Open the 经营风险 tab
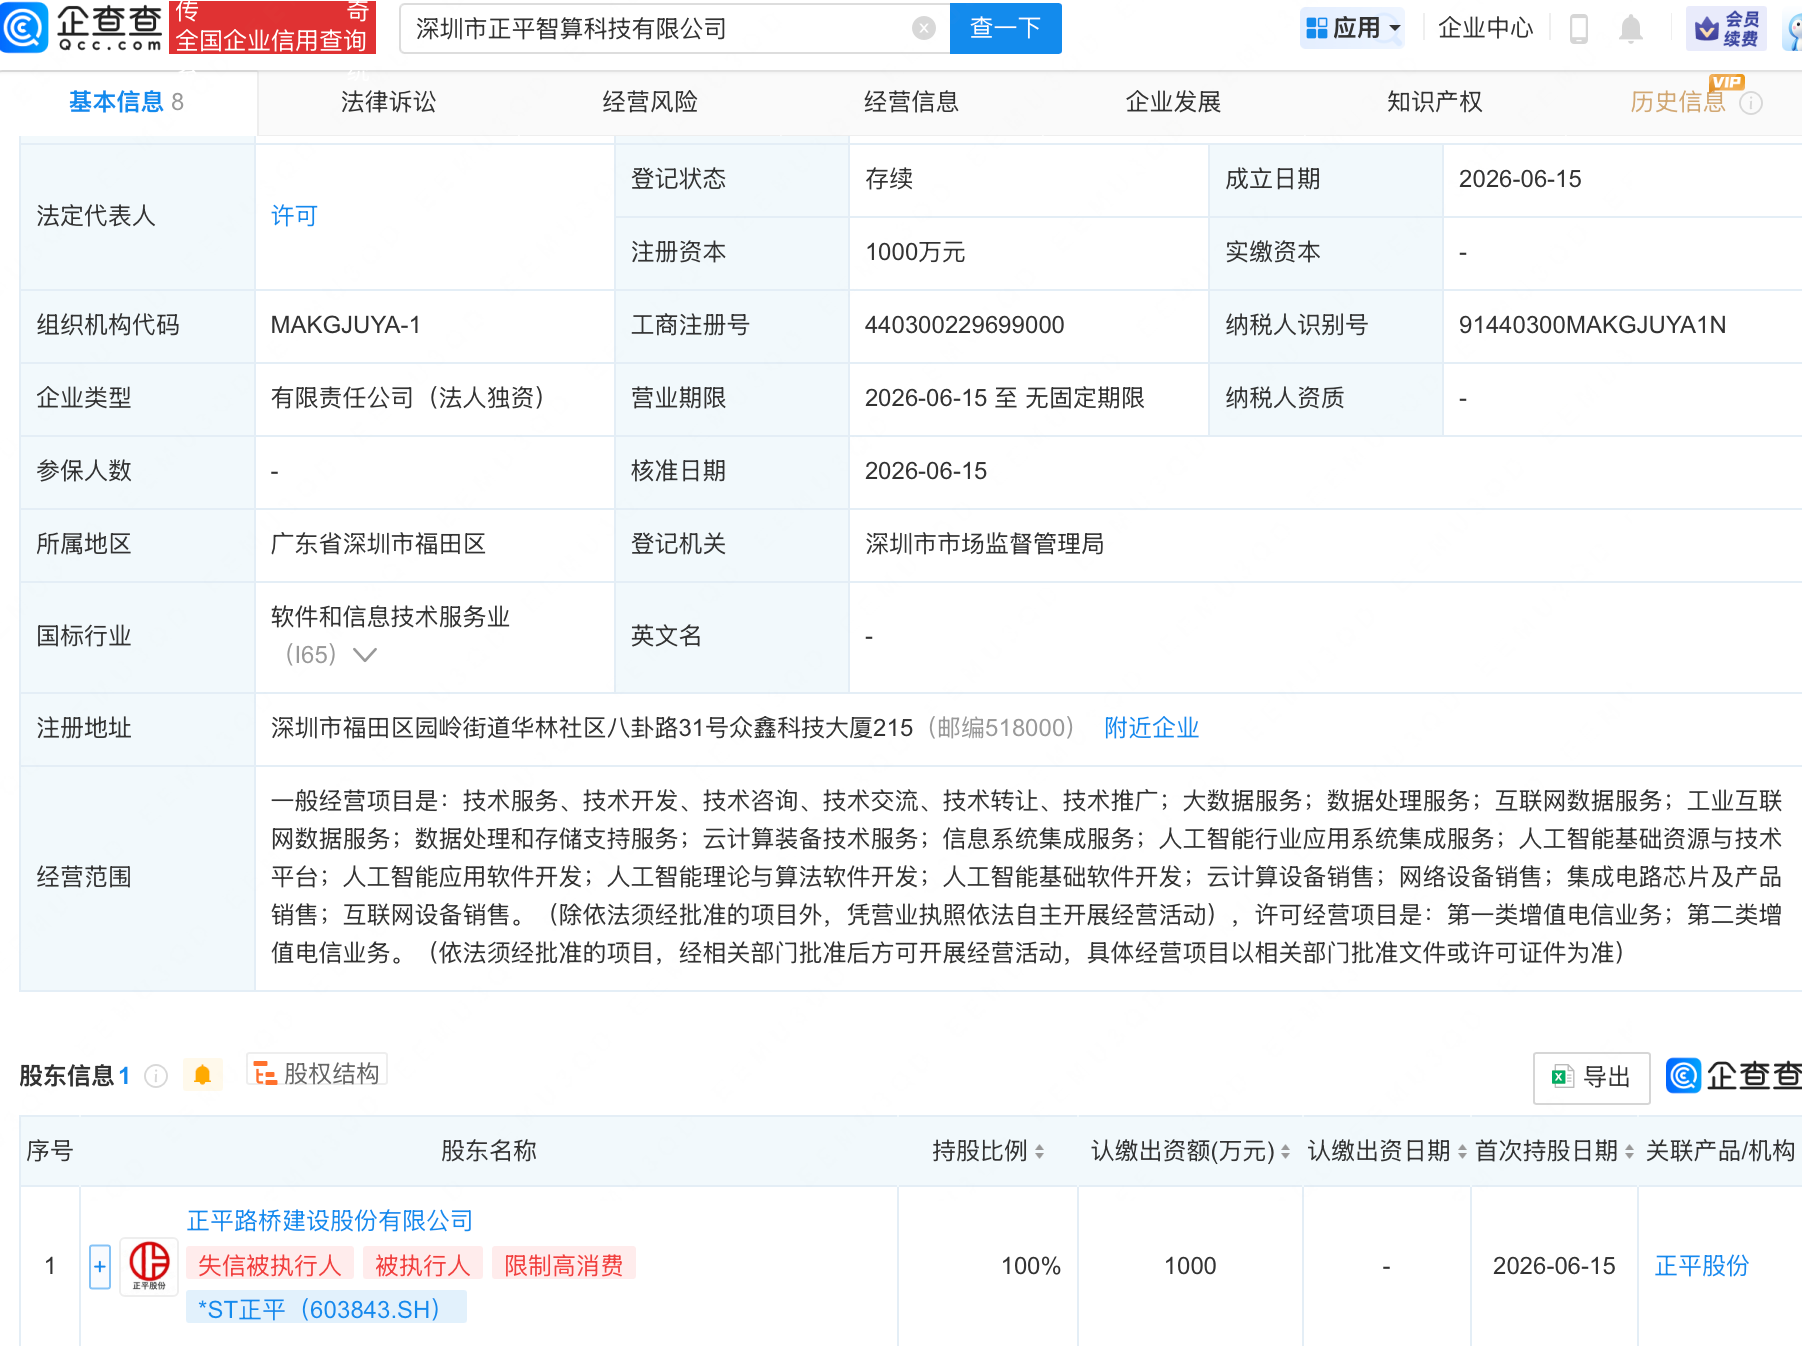 (x=650, y=102)
